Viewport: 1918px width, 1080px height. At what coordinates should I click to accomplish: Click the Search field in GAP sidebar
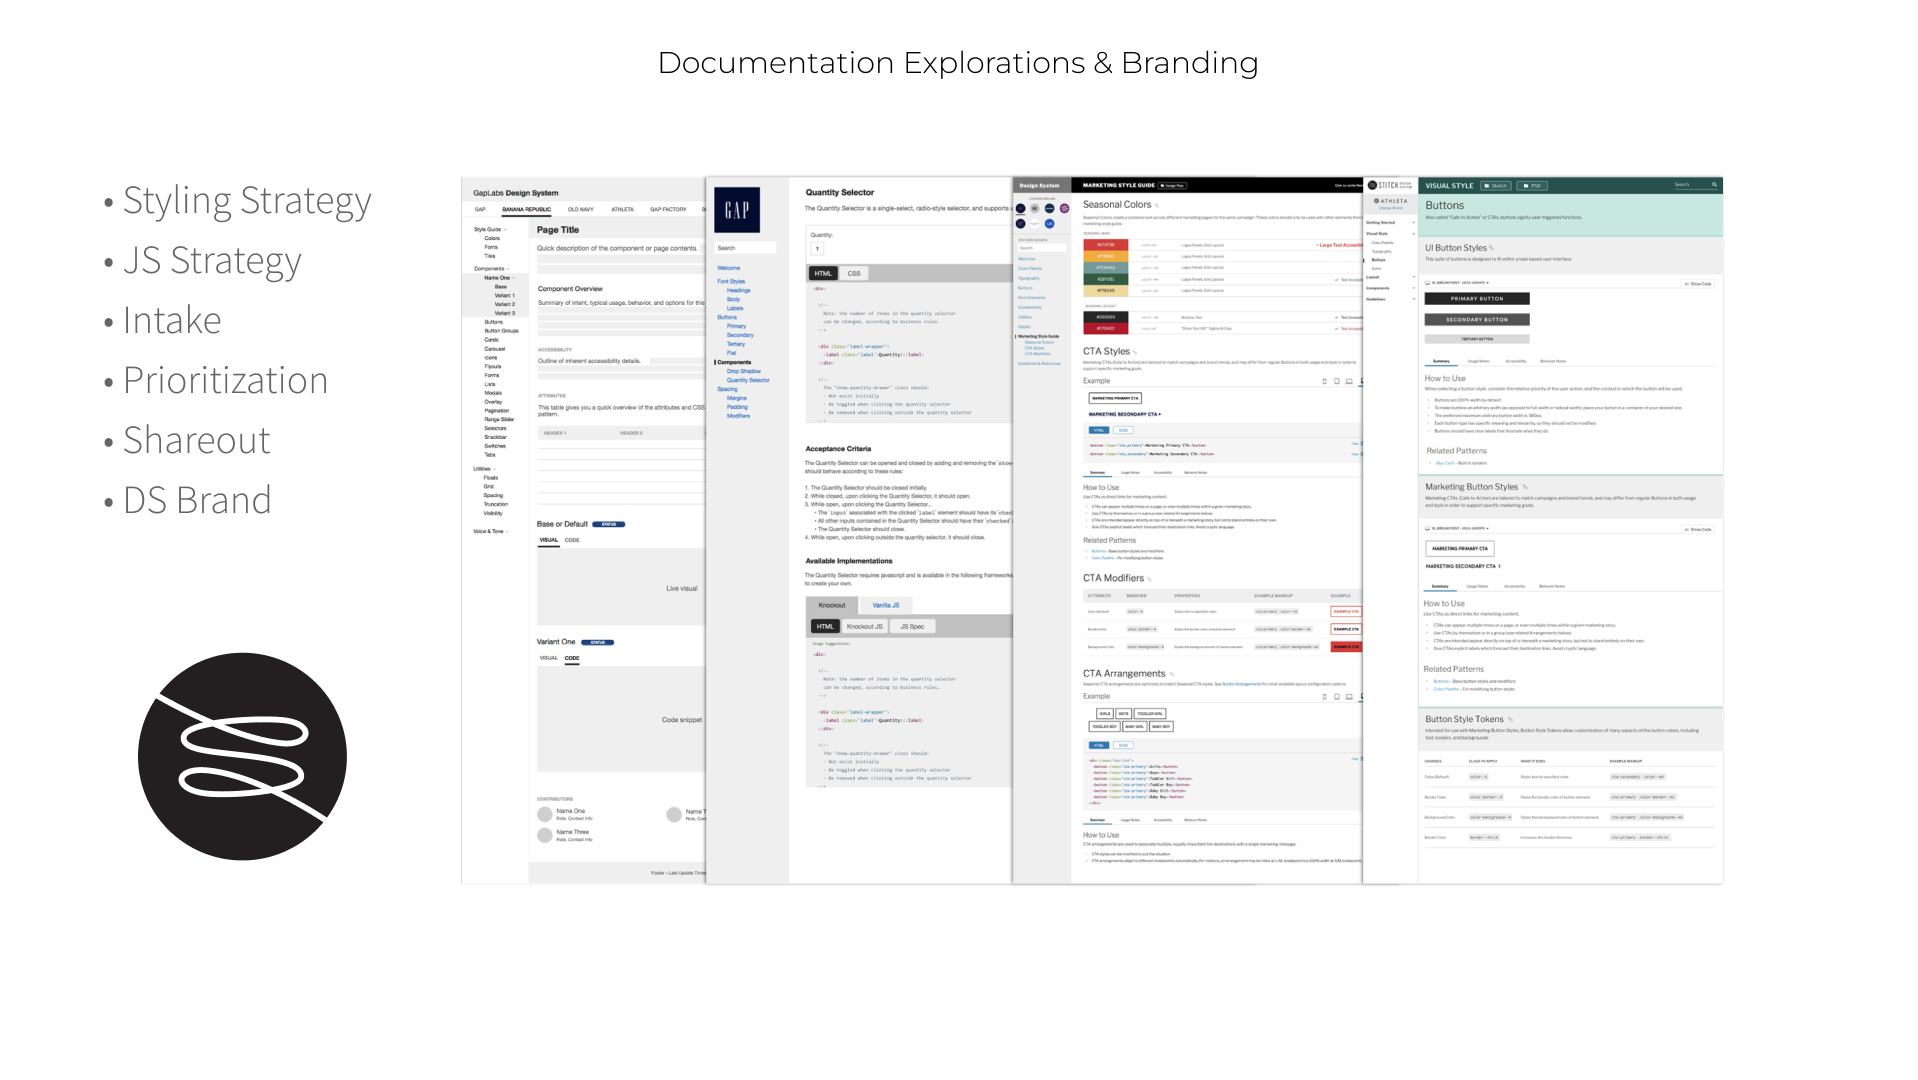click(745, 248)
